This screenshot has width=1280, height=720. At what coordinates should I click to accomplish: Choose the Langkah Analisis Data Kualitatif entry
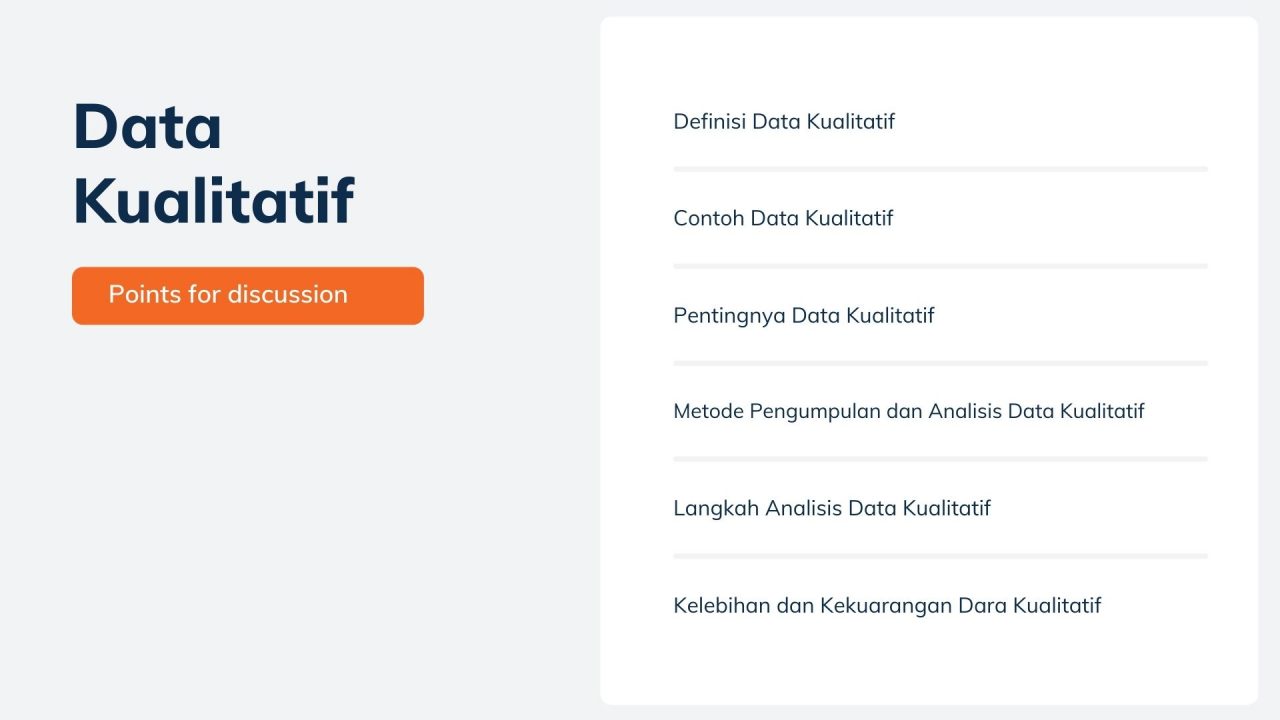pyautogui.click(x=831, y=508)
